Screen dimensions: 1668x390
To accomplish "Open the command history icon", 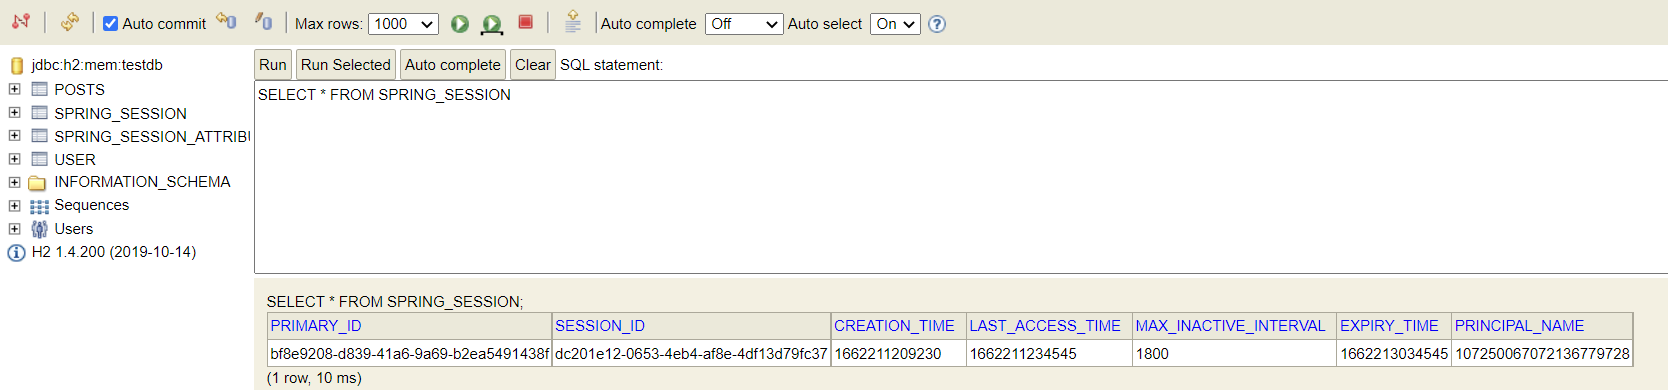I will 573,22.
